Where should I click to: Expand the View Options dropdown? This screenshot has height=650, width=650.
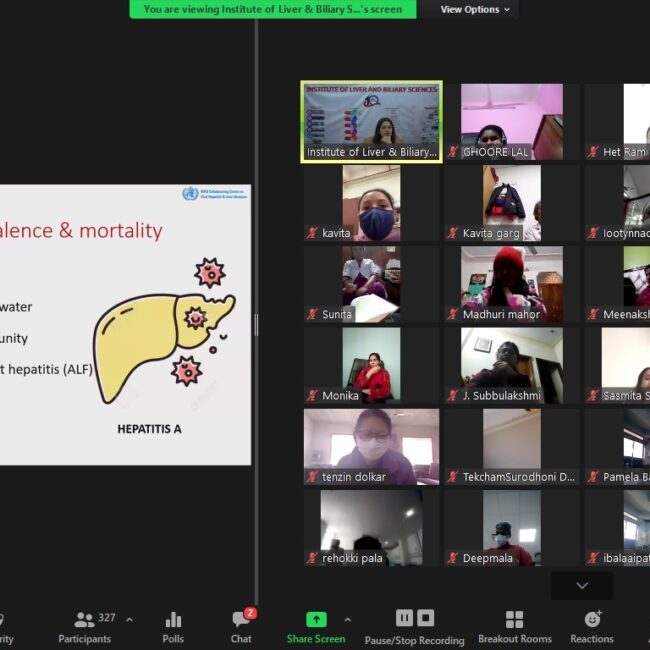coord(476,9)
